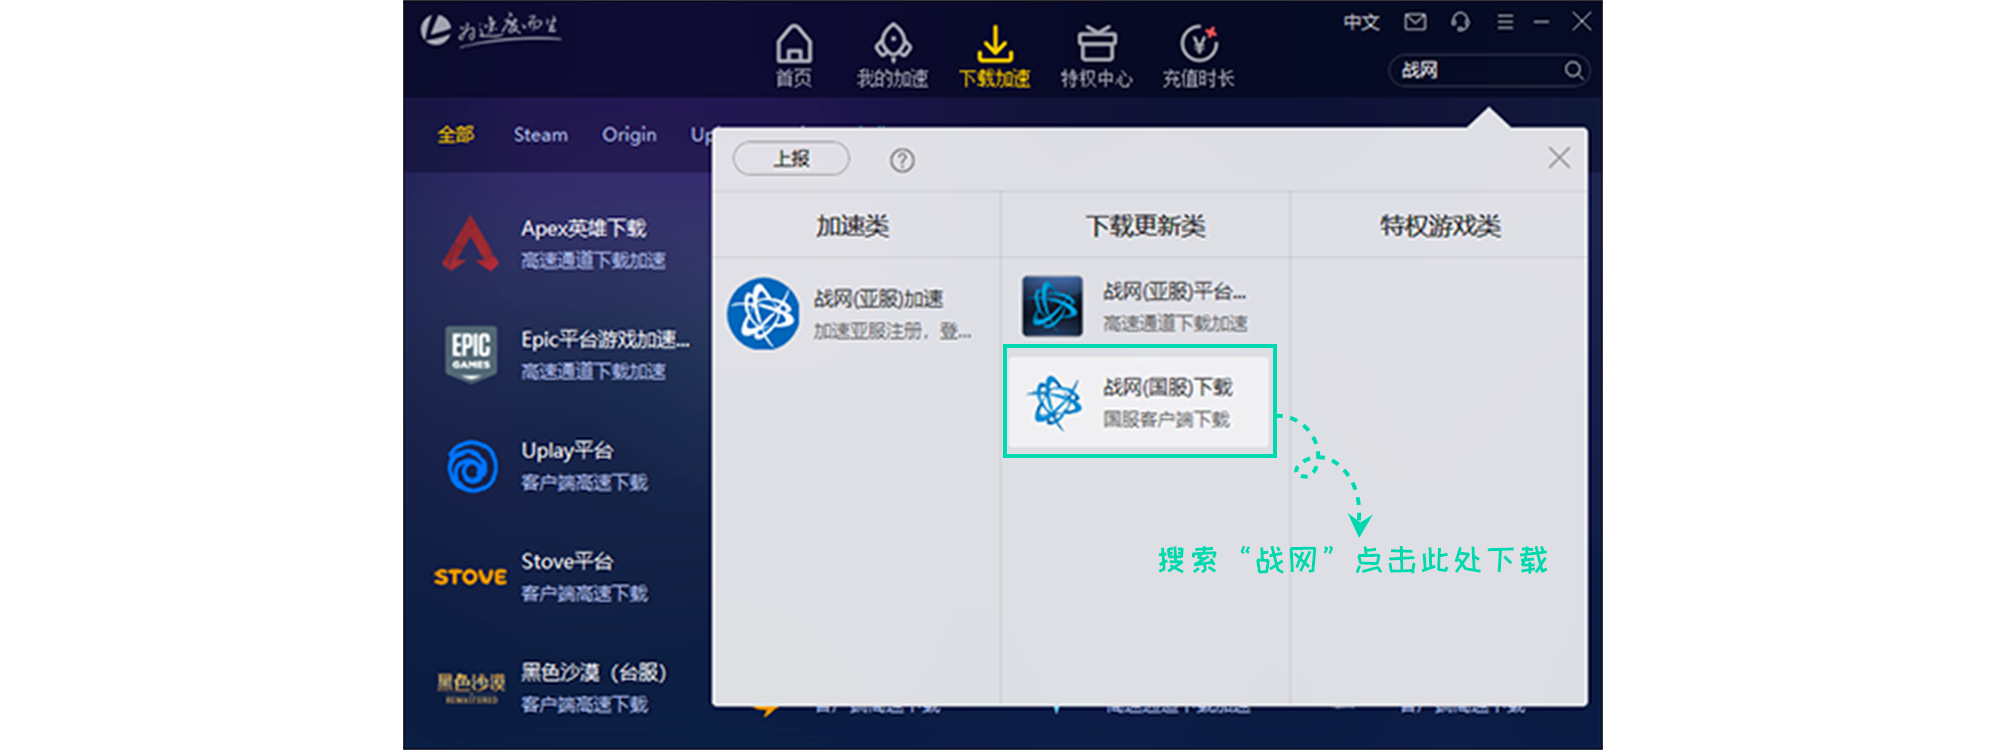Open 充值时长 recharge icon
This screenshot has height=750, width=2000.
pyautogui.click(x=1198, y=44)
